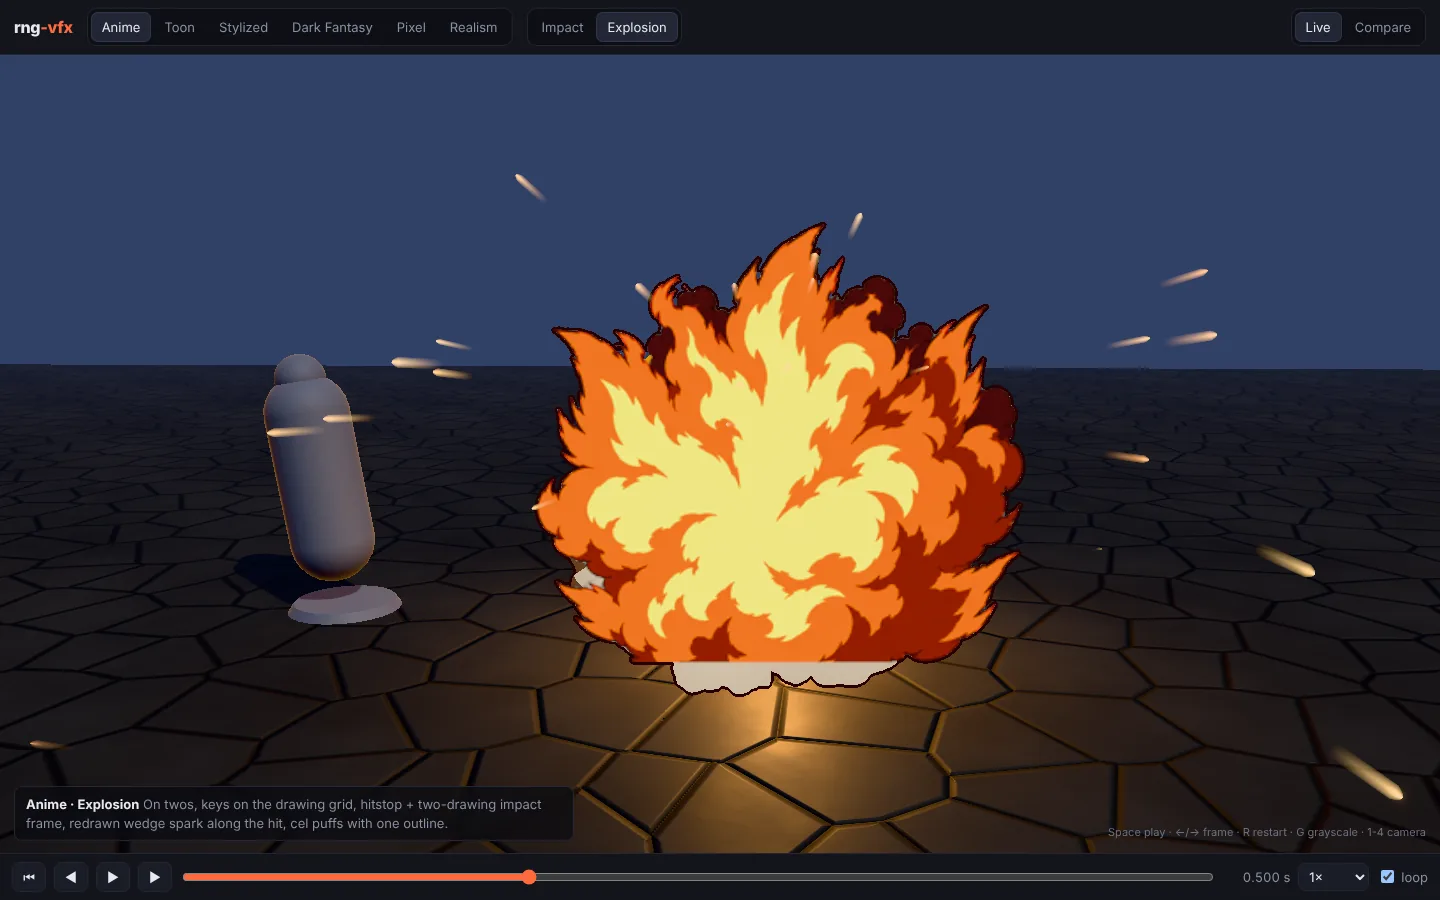Image resolution: width=1440 pixels, height=900 pixels.
Task: Click the play button between the frame-step arrows
Action: pyautogui.click(x=113, y=877)
